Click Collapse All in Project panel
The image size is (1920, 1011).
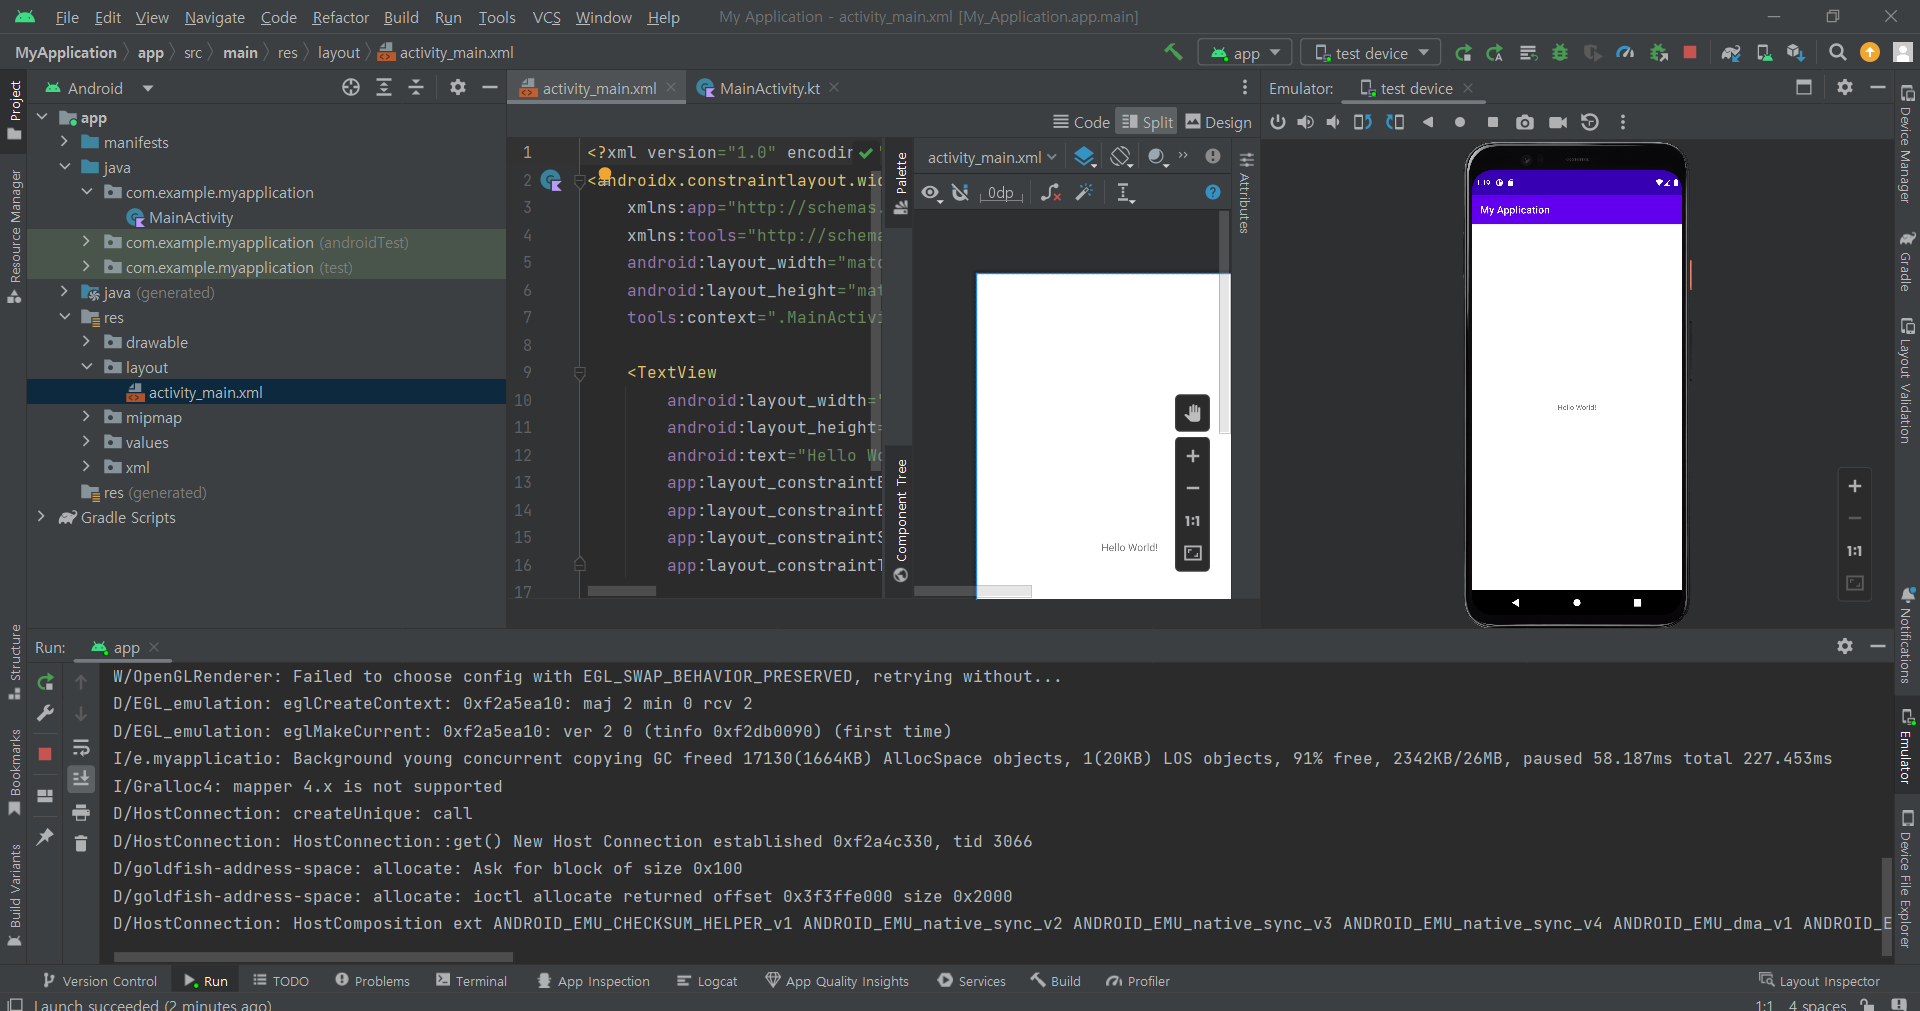click(x=416, y=88)
